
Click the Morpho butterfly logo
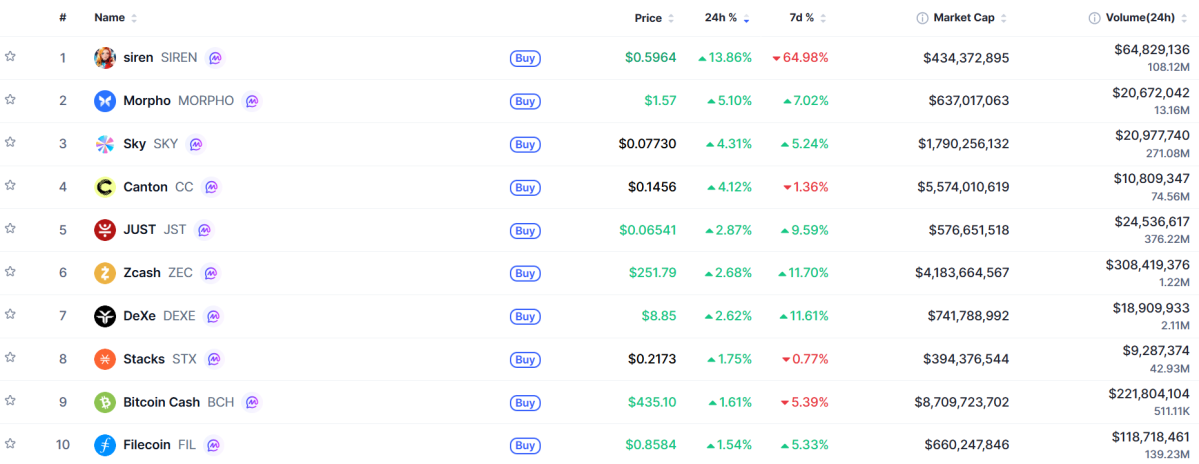[x=105, y=101]
